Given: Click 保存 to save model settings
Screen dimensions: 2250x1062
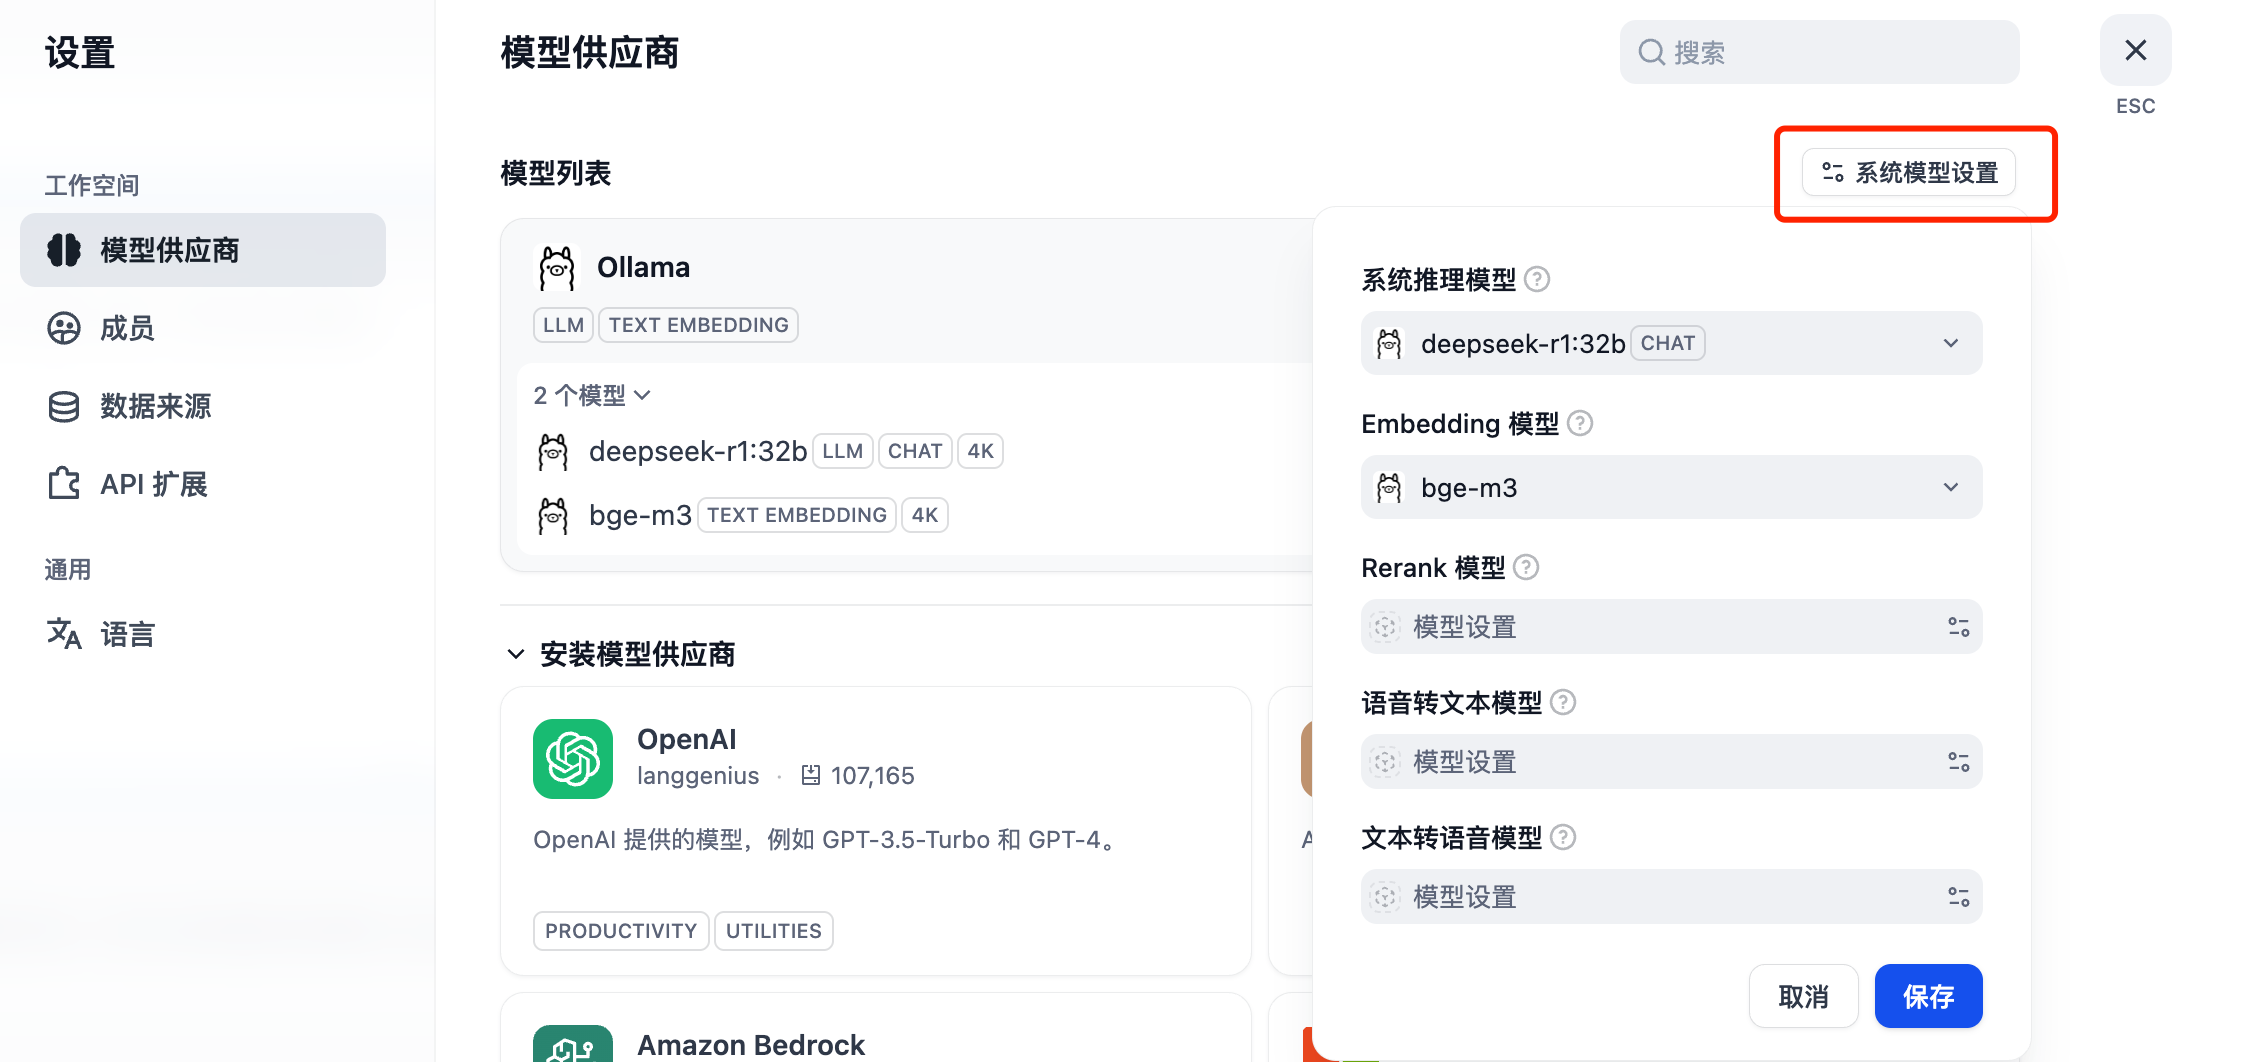Looking at the screenshot, I should coord(1928,996).
